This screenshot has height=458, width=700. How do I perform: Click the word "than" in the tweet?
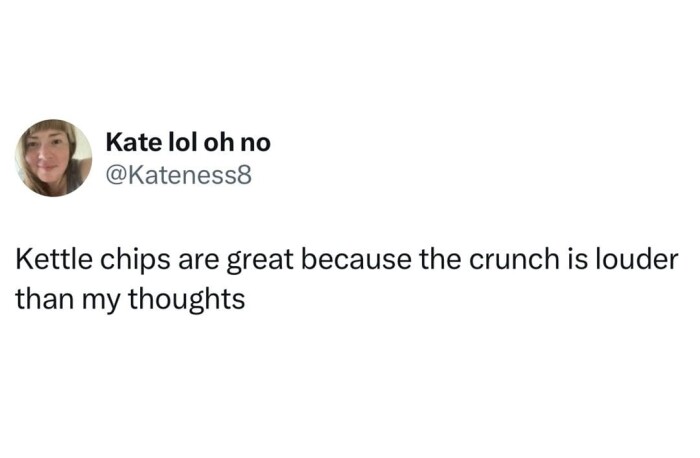click(41, 299)
